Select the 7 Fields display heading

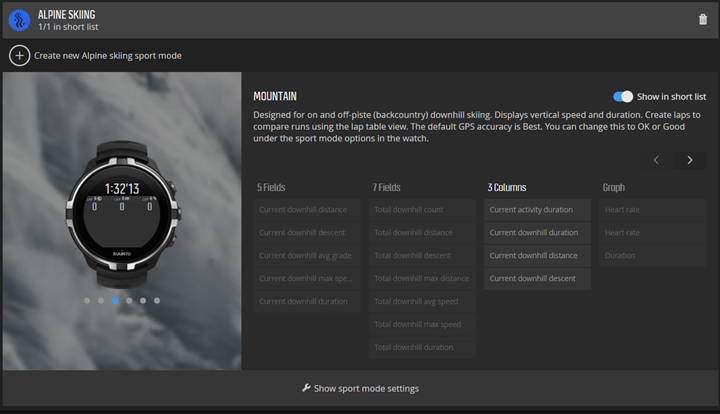(386, 187)
